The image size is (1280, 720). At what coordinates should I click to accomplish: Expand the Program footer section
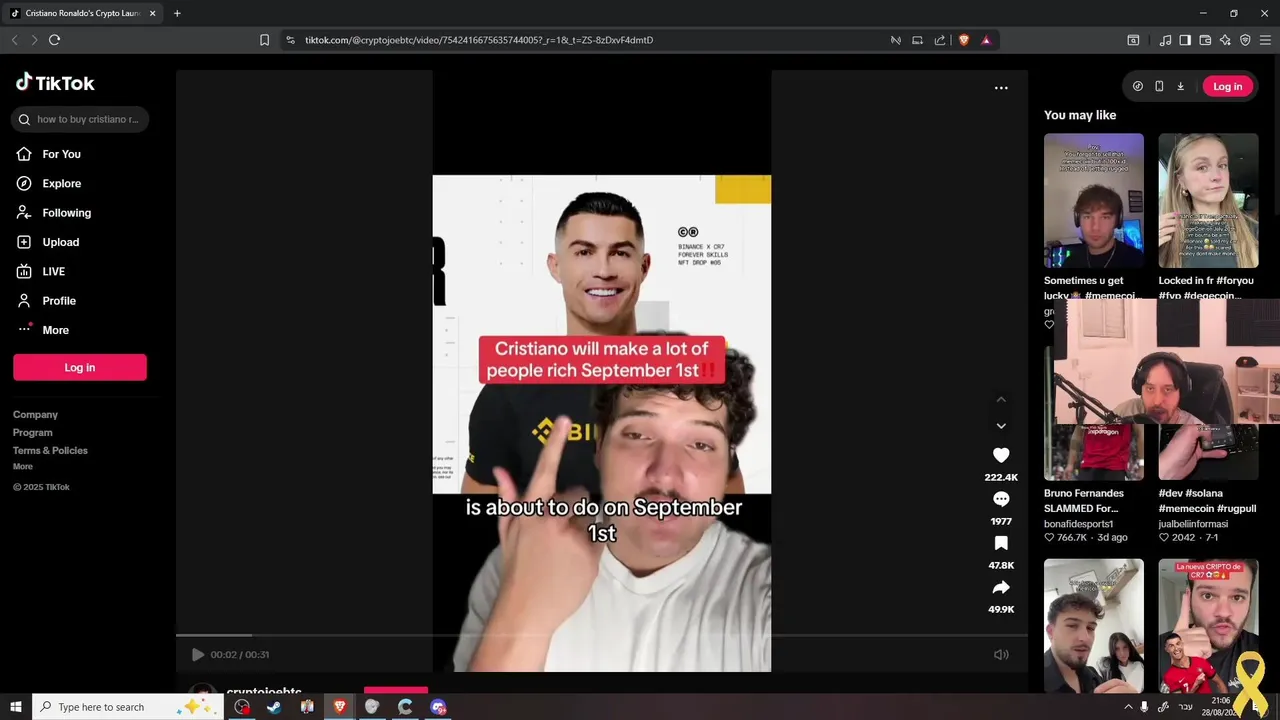click(32, 432)
